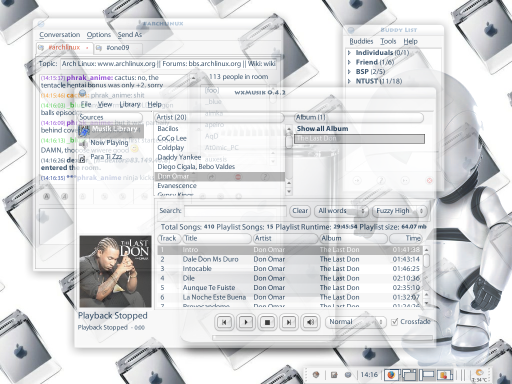Screen dimensions: 512x384
Task: Open the Now Playing source
Action: [109, 143]
